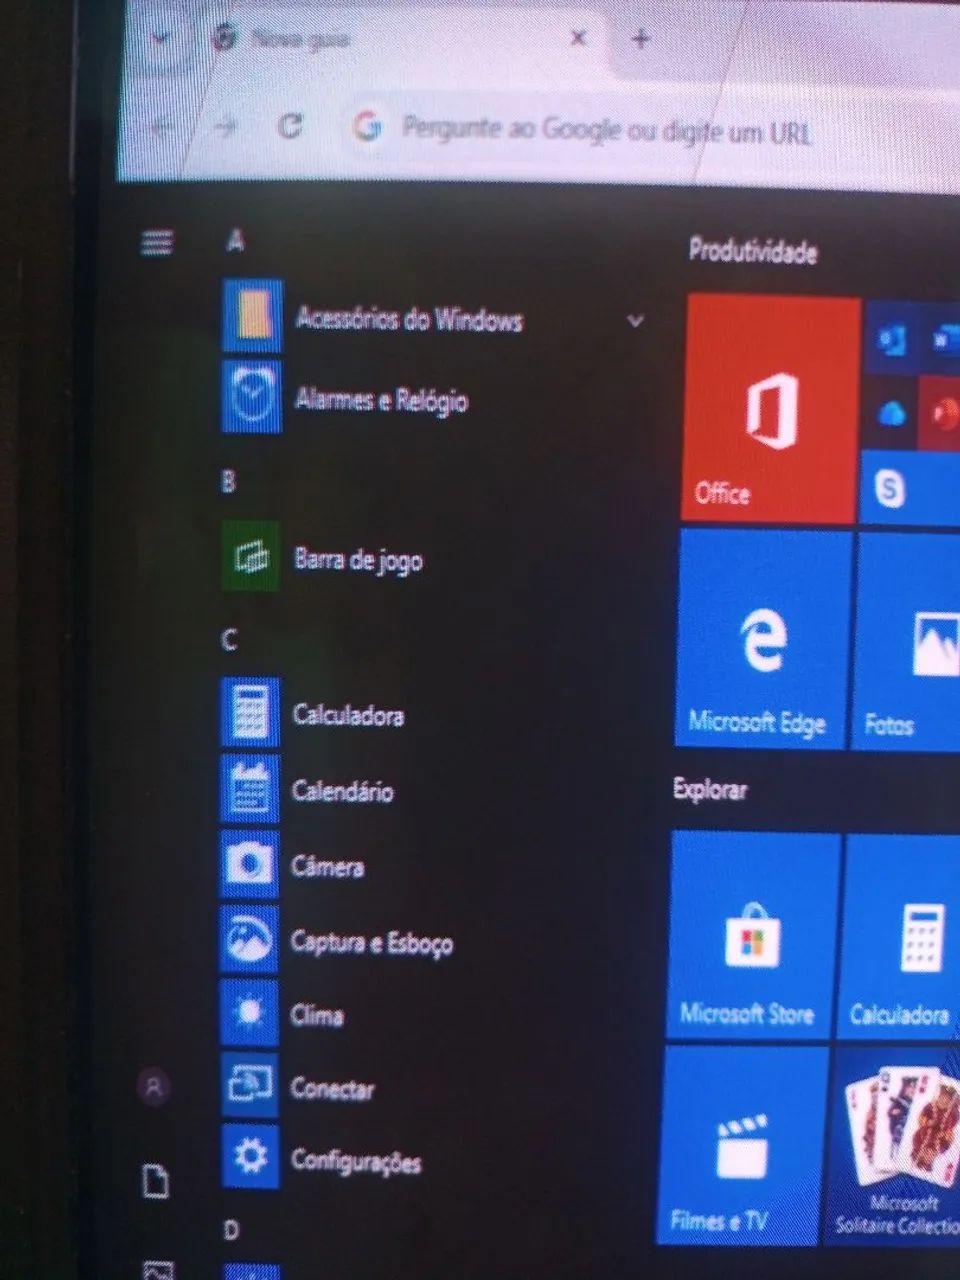Open the Fotos tile
Screen dimensions: 960x1280
coord(908,642)
